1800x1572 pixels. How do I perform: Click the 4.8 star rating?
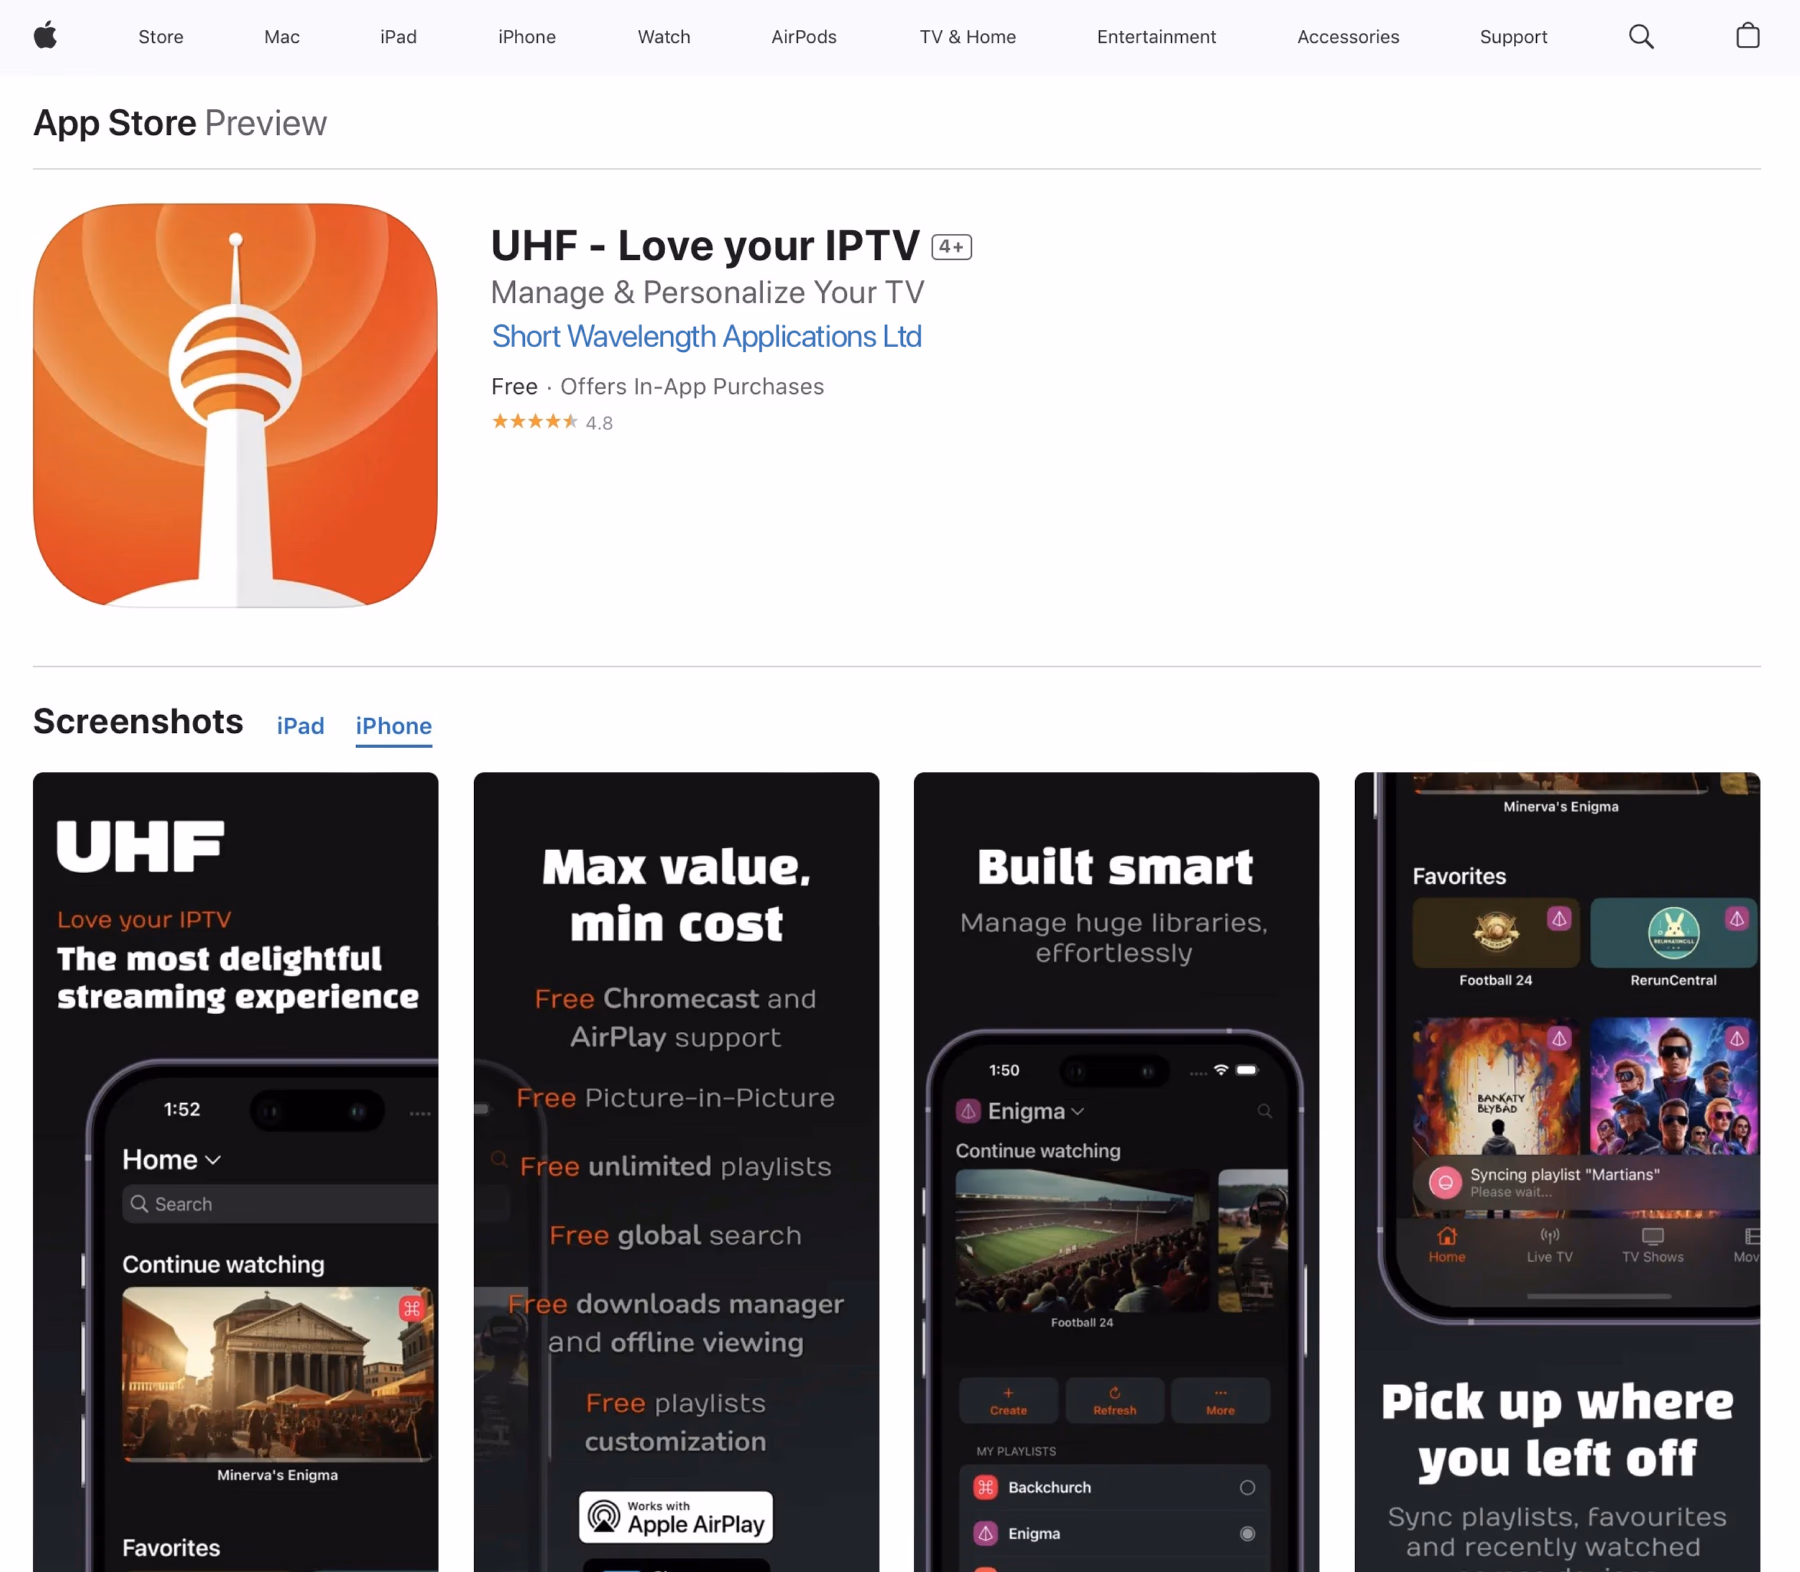tap(551, 422)
